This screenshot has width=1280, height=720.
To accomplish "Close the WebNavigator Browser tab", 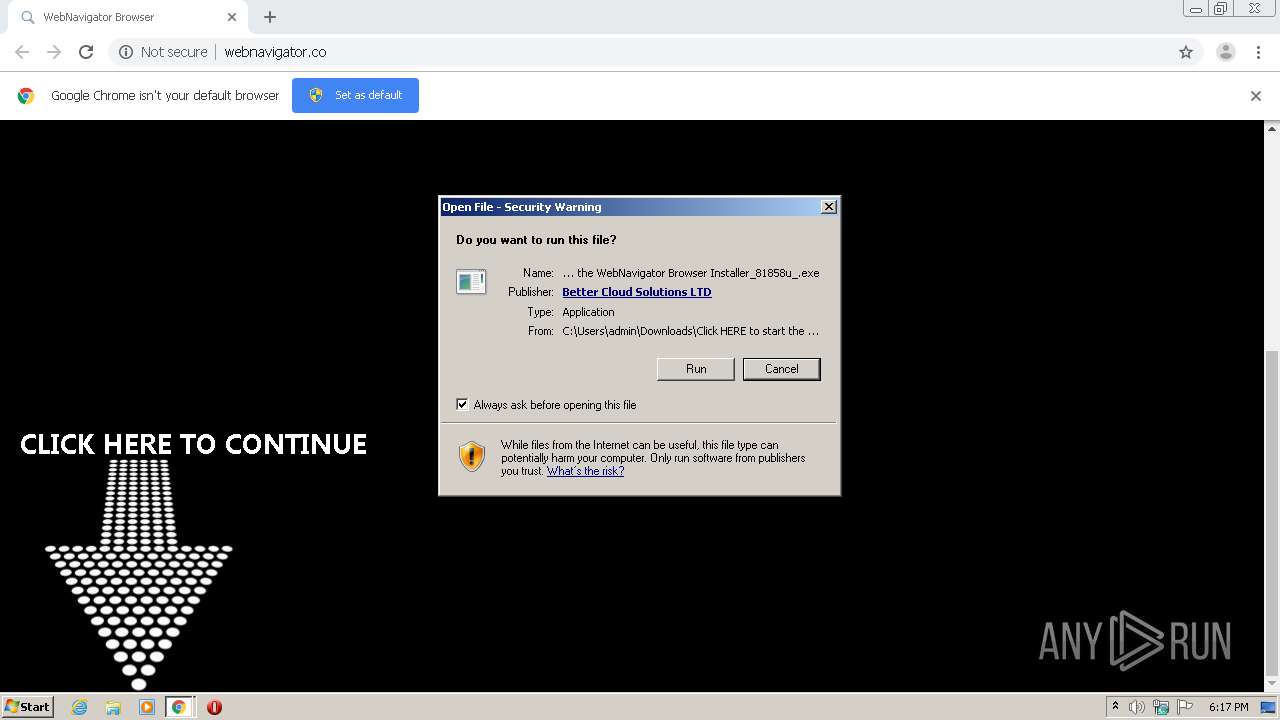I will (232, 17).
